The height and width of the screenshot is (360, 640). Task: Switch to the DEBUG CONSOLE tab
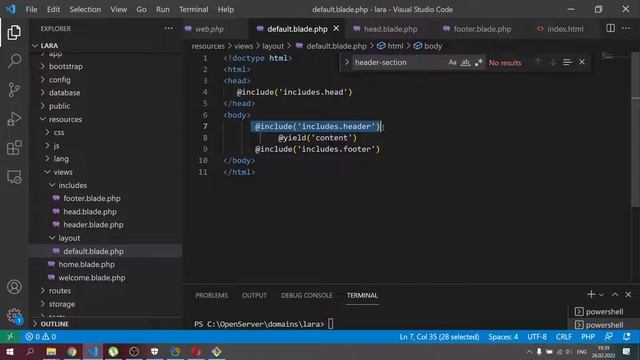pos(307,295)
